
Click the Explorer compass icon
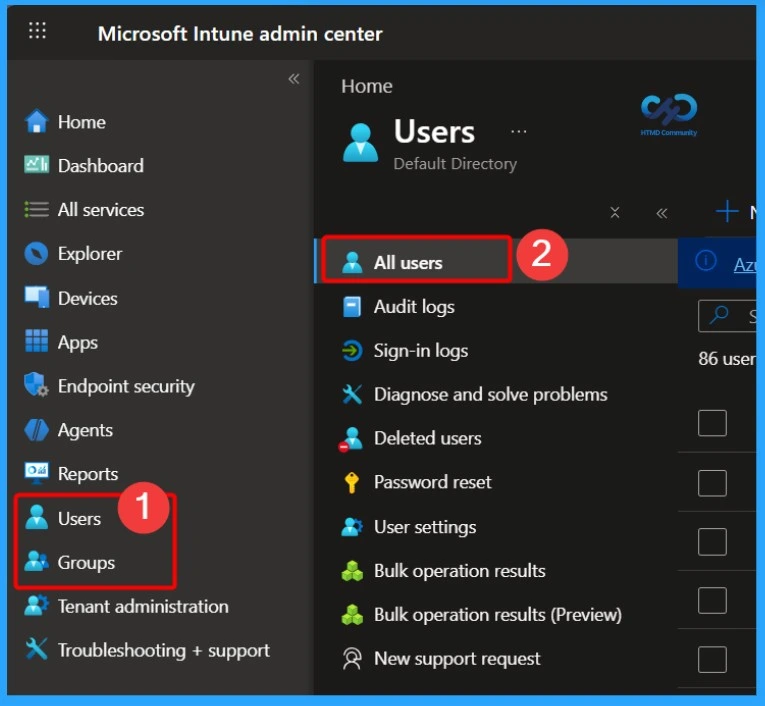(37, 253)
